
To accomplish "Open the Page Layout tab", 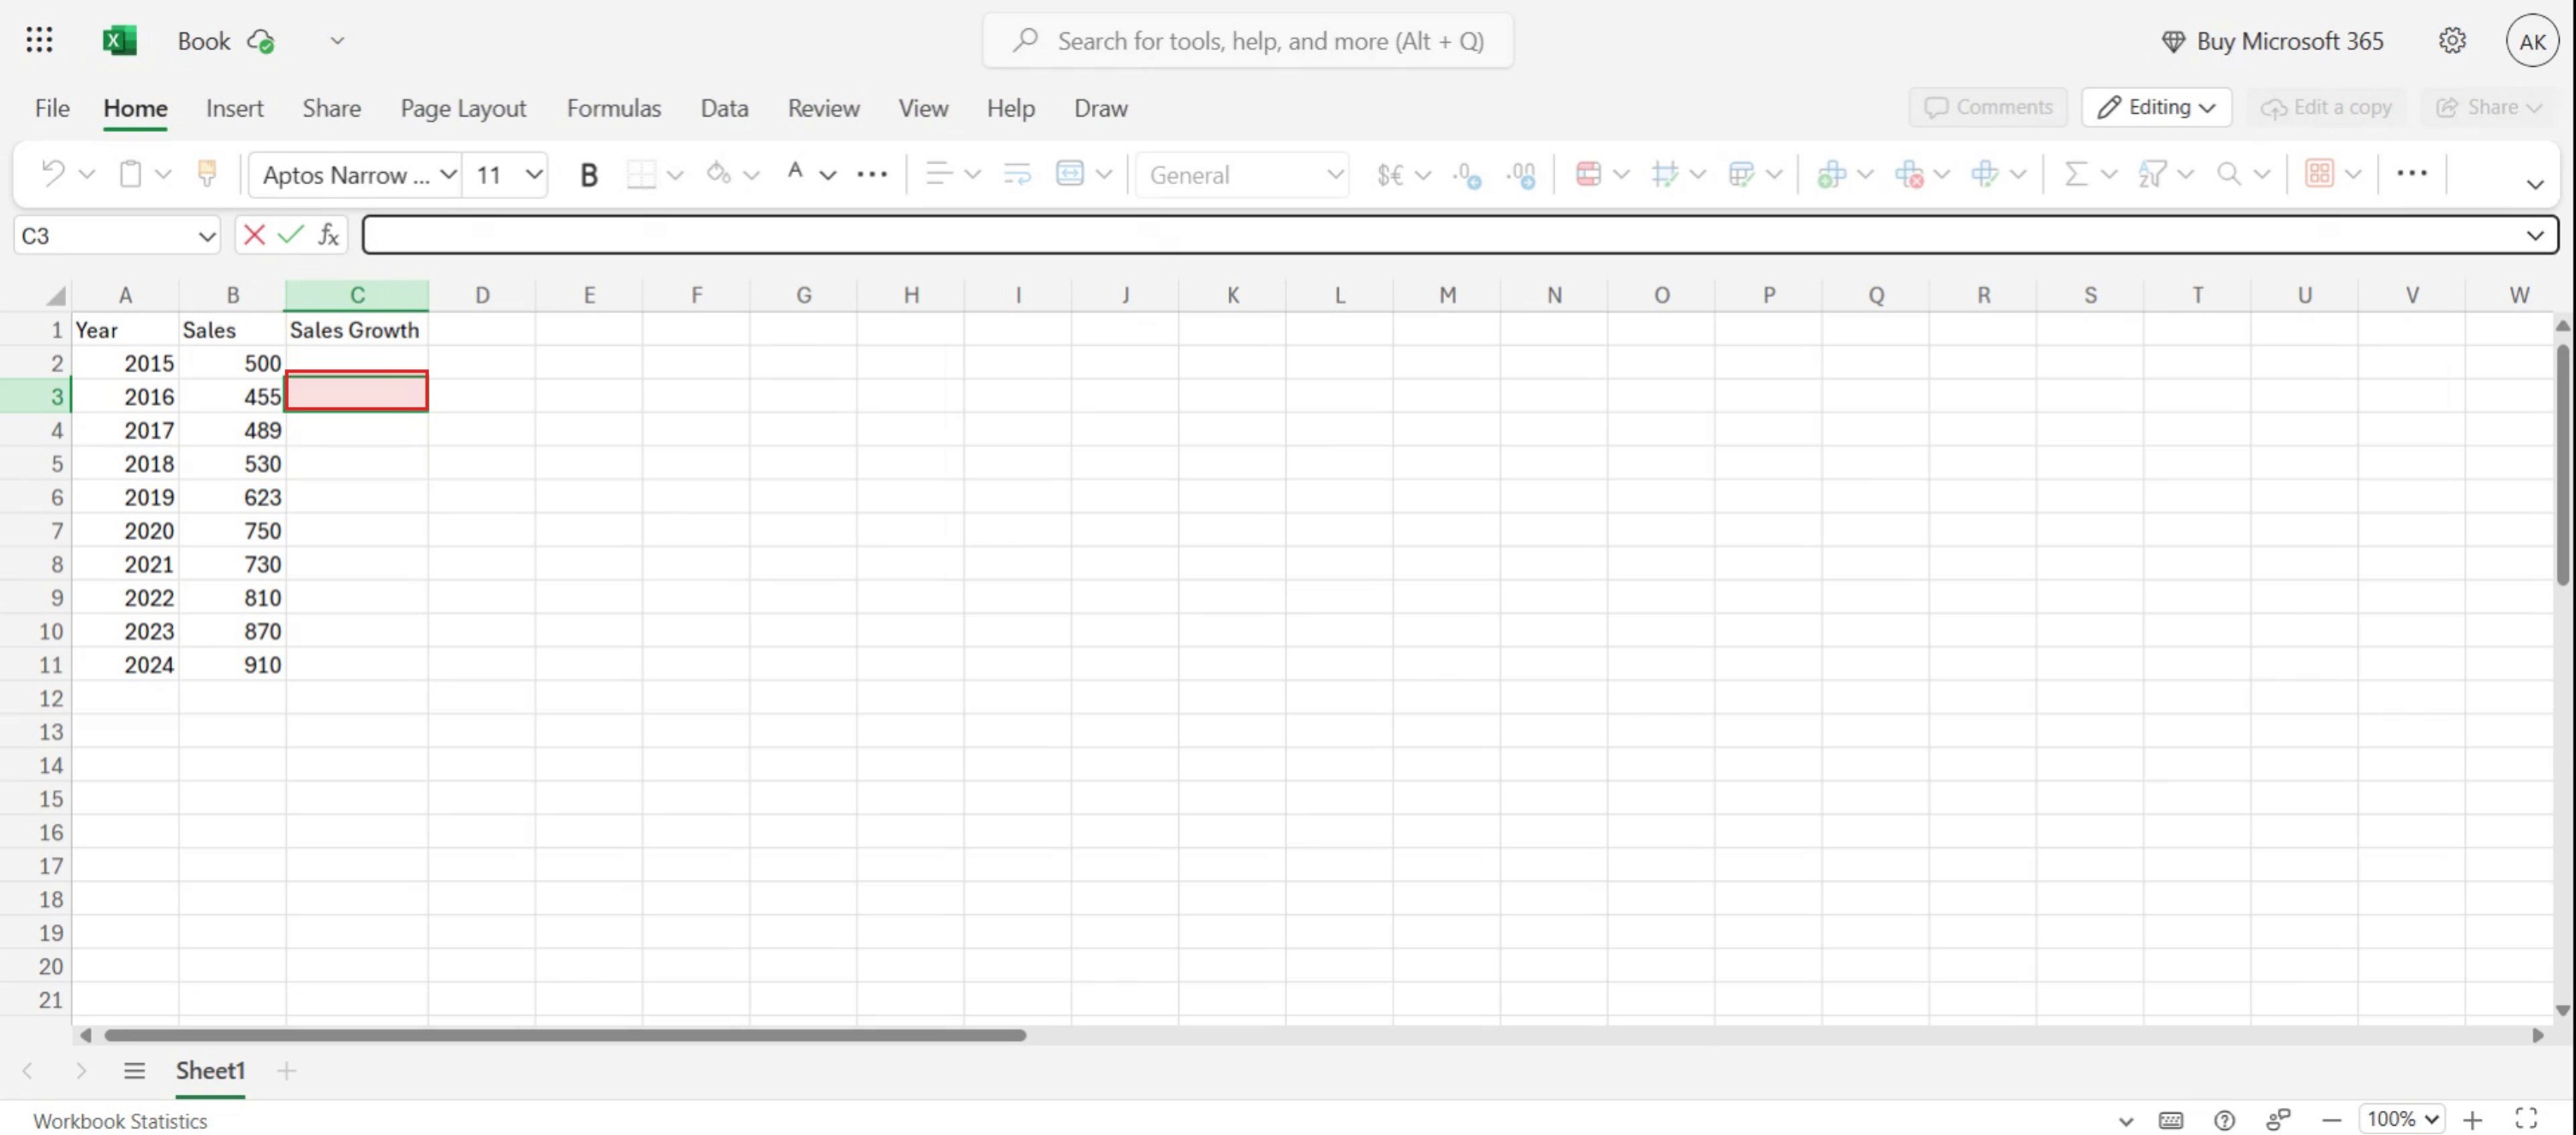I will click(x=463, y=108).
